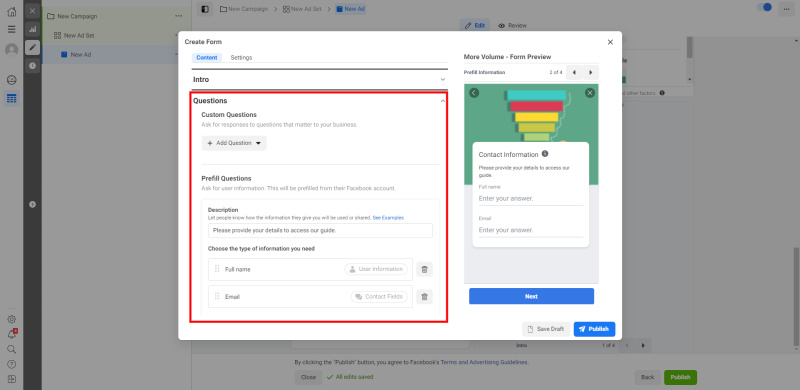Grab the drag handle on Email row
Viewport: 800px width, 390px height.
coord(217,296)
